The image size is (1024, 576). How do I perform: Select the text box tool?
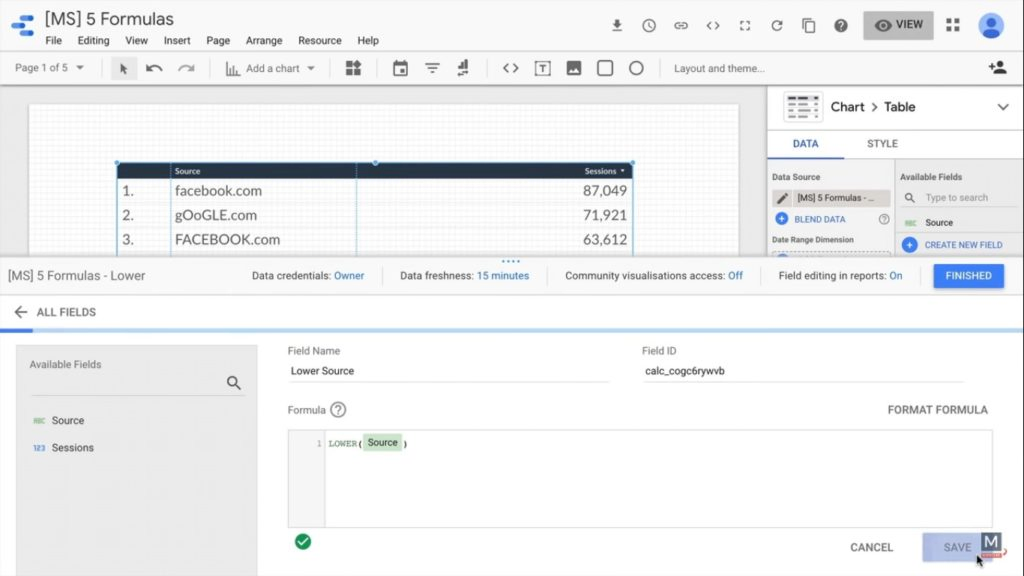click(x=542, y=68)
